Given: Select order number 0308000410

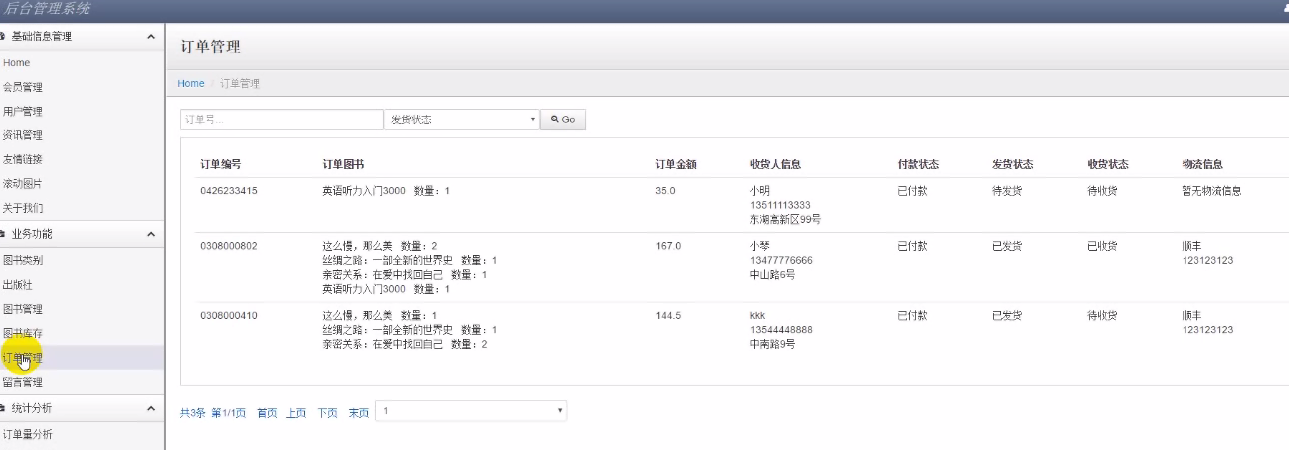Looking at the screenshot, I should pyautogui.click(x=229, y=316).
